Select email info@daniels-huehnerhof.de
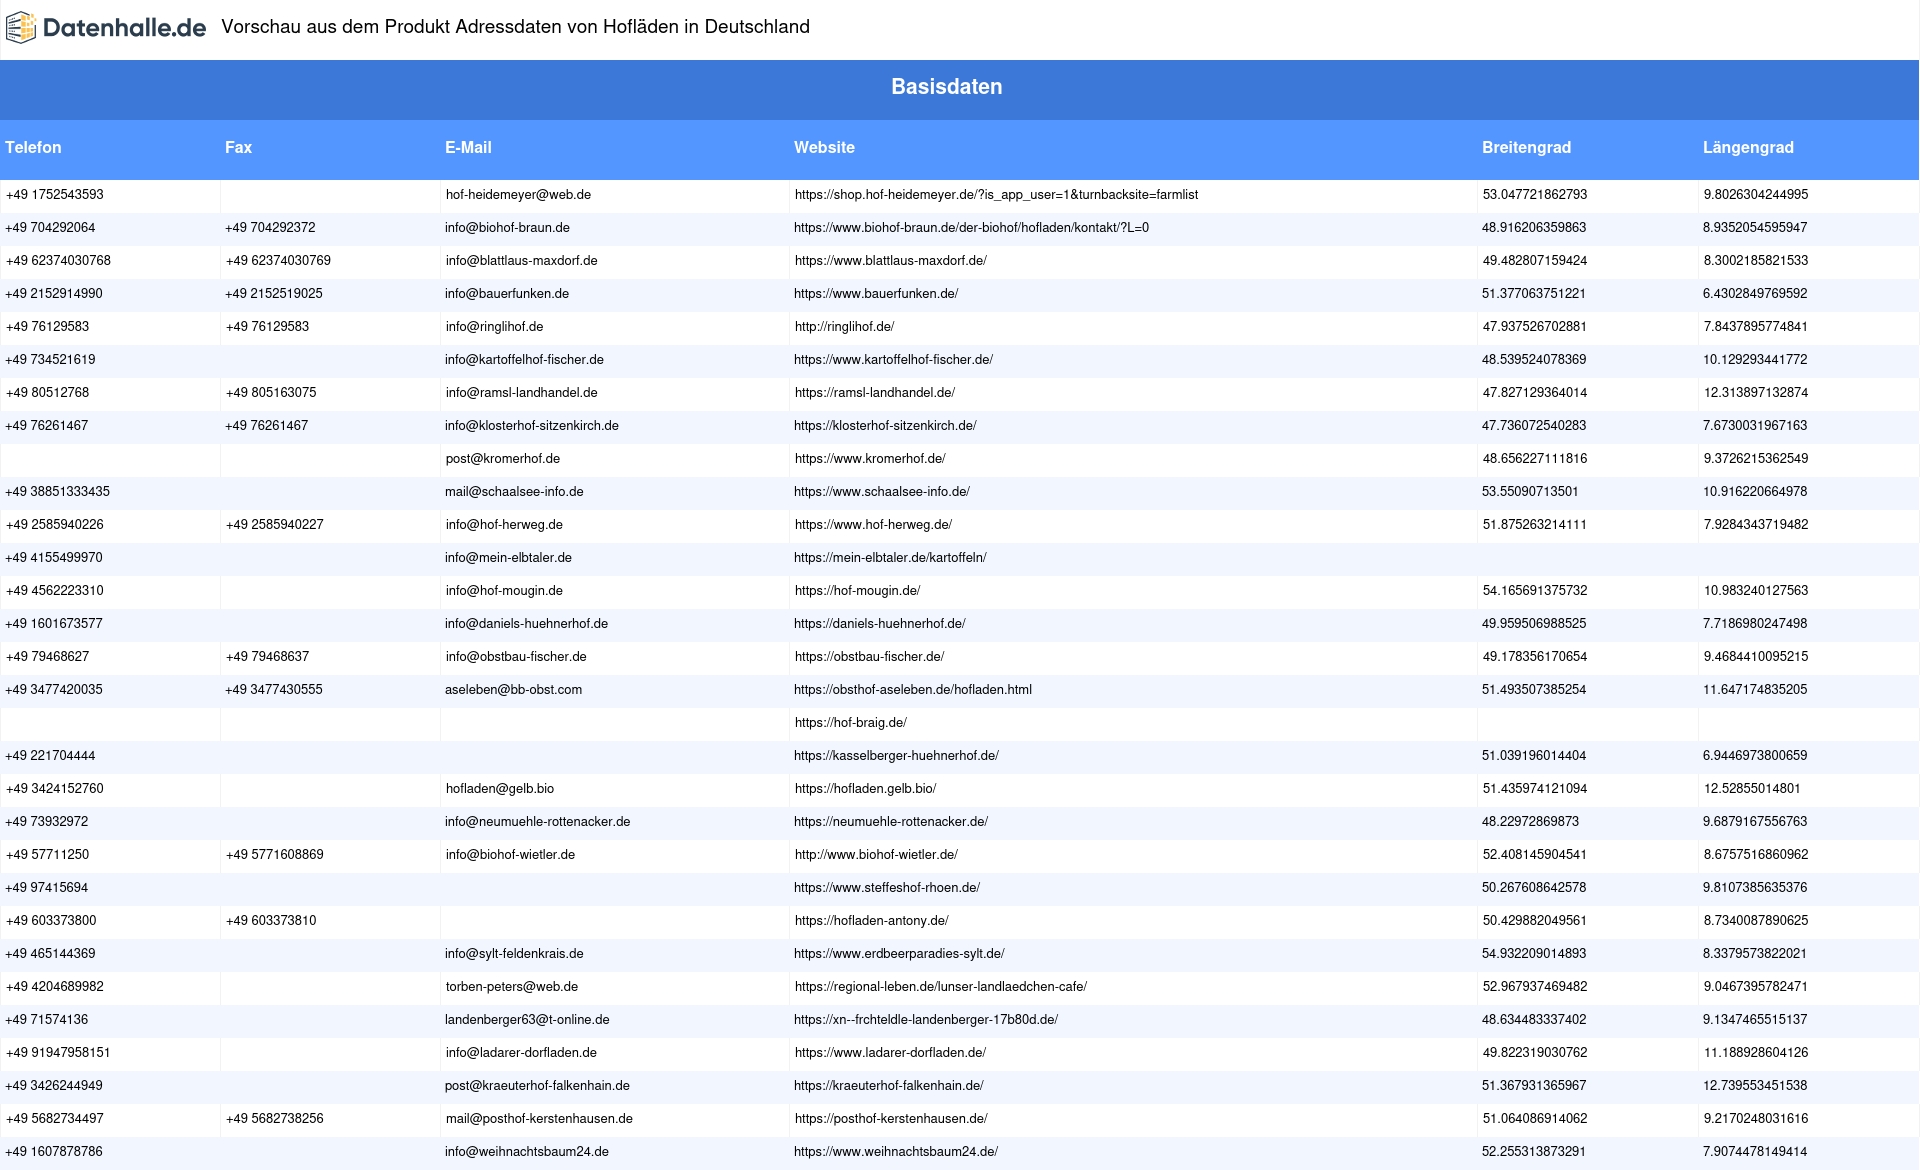 (x=526, y=624)
